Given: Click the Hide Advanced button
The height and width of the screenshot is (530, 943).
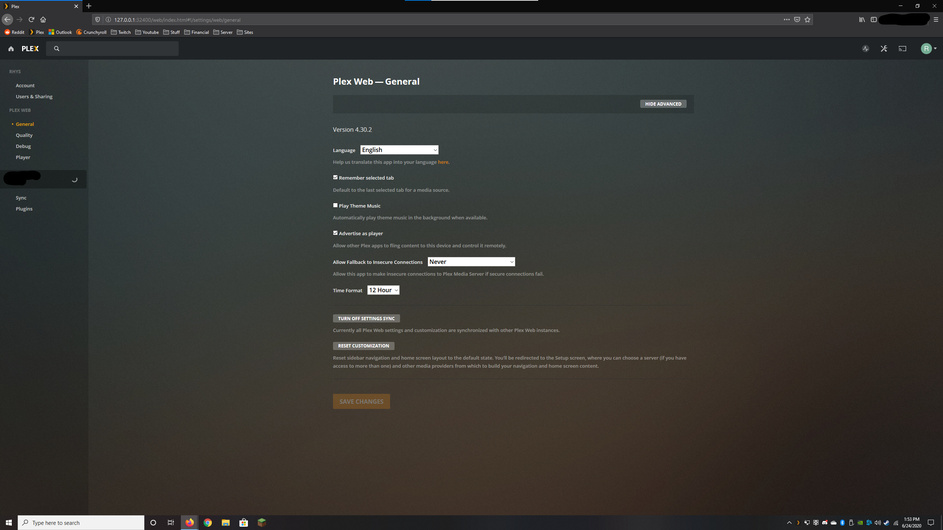Looking at the screenshot, I should (663, 104).
